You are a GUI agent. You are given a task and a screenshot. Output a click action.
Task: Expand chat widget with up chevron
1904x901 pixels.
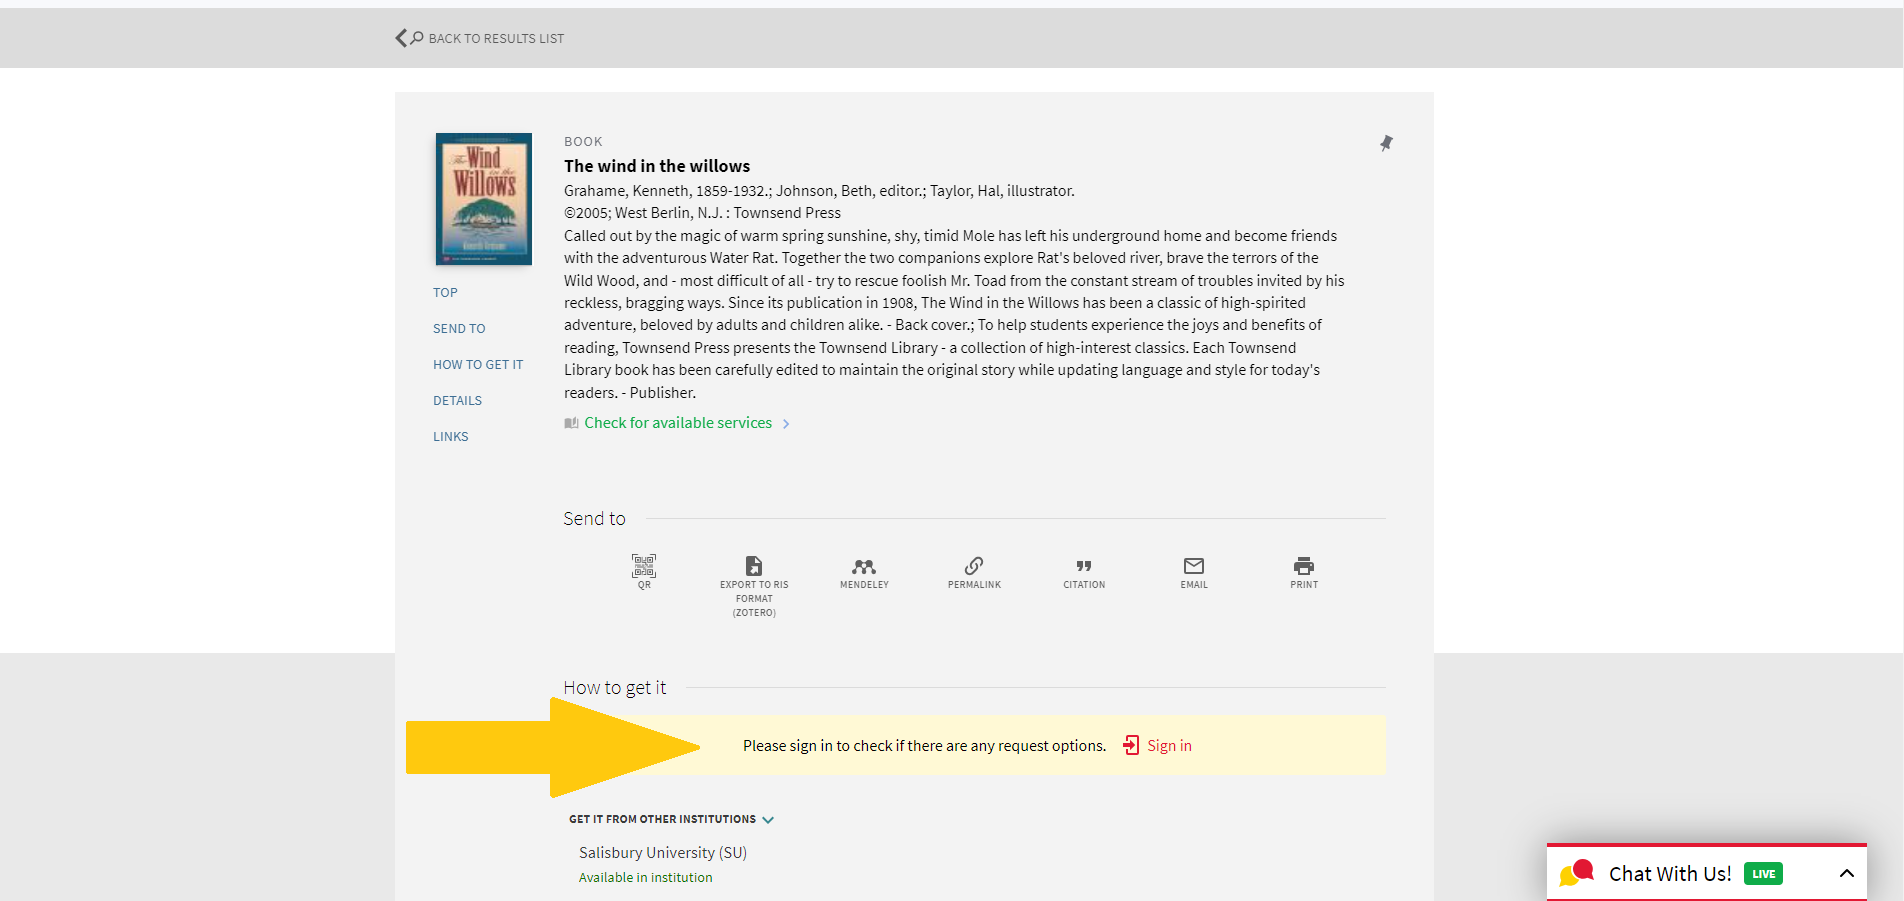(x=1847, y=874)
